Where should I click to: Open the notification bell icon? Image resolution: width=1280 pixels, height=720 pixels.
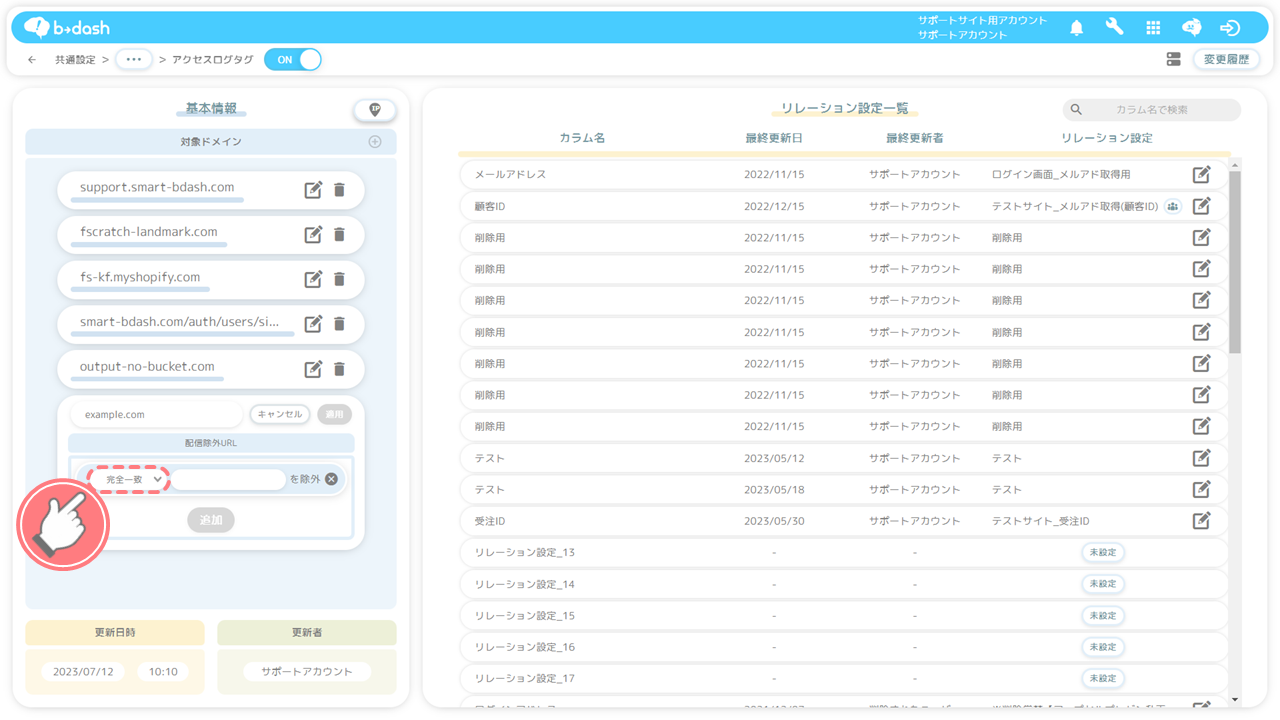pos(1076,28)
